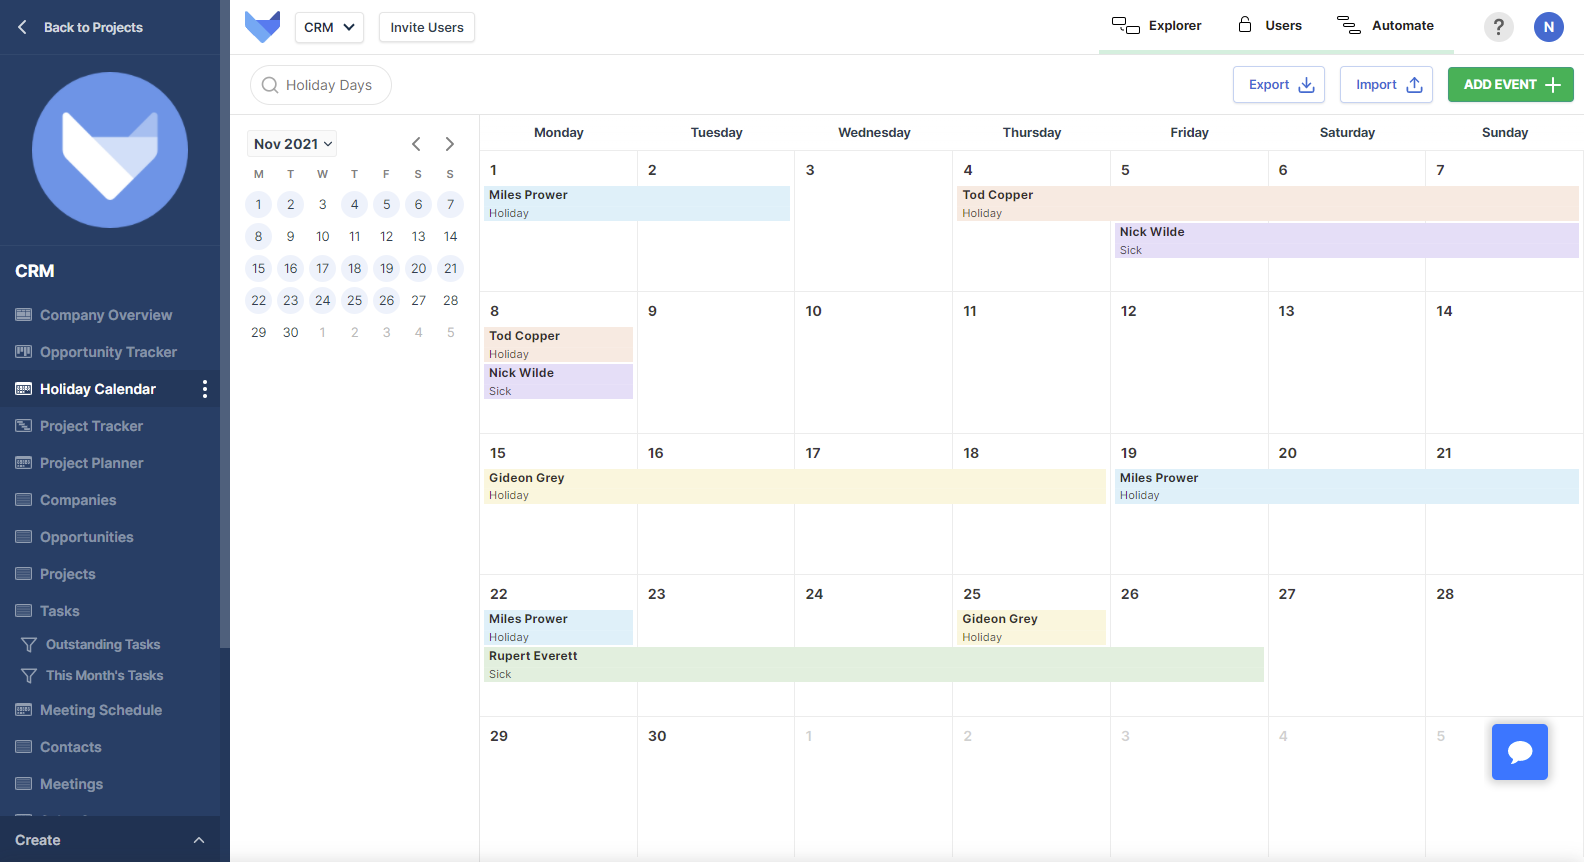Open Holiday Calendar options three-dot menu
This screenshot has width=1584, height=862.
205,389
